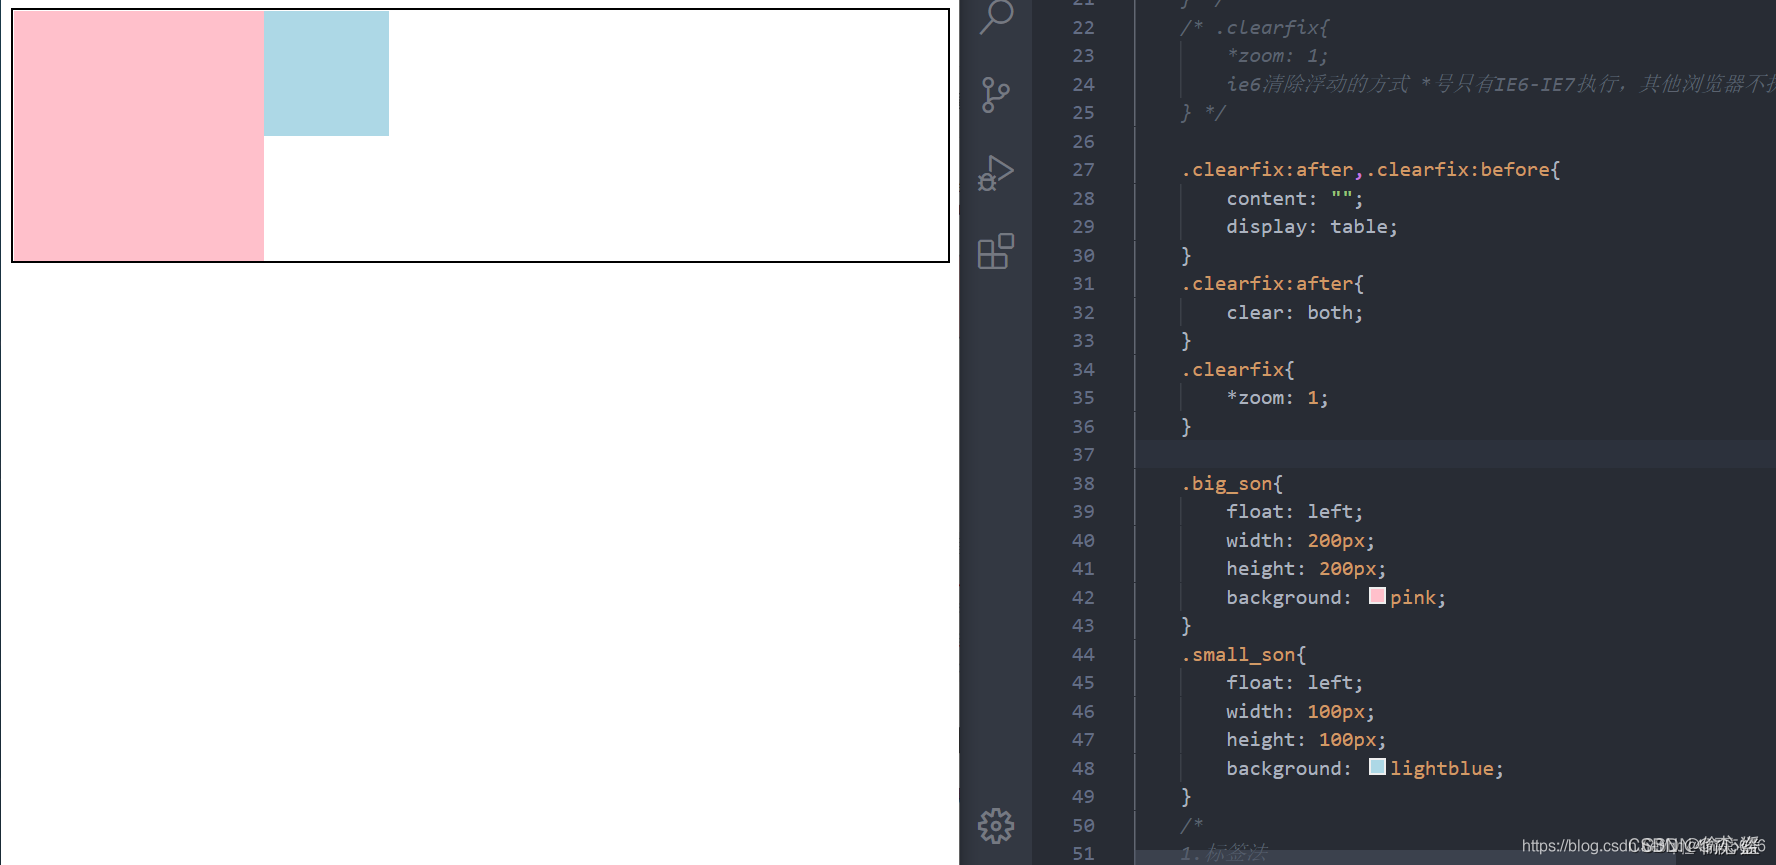1776x865 pixels.
Task: Place cursor on empty line 37
Action: point(1455,455)
